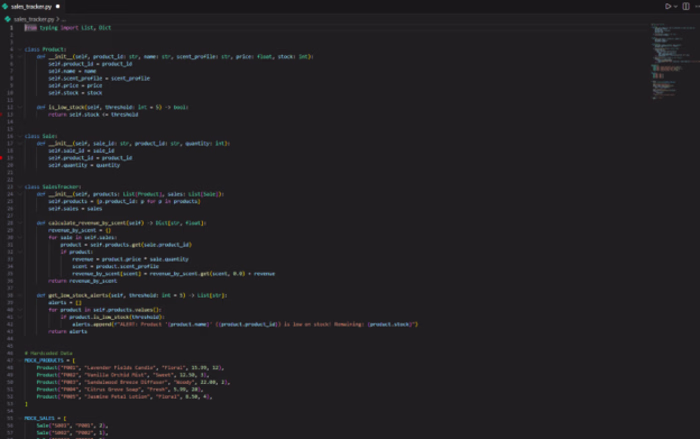This screenshot has width=700, height=439.
Task: Split the editor to the right
Action: pyautogui.click(x=686, y=6)
